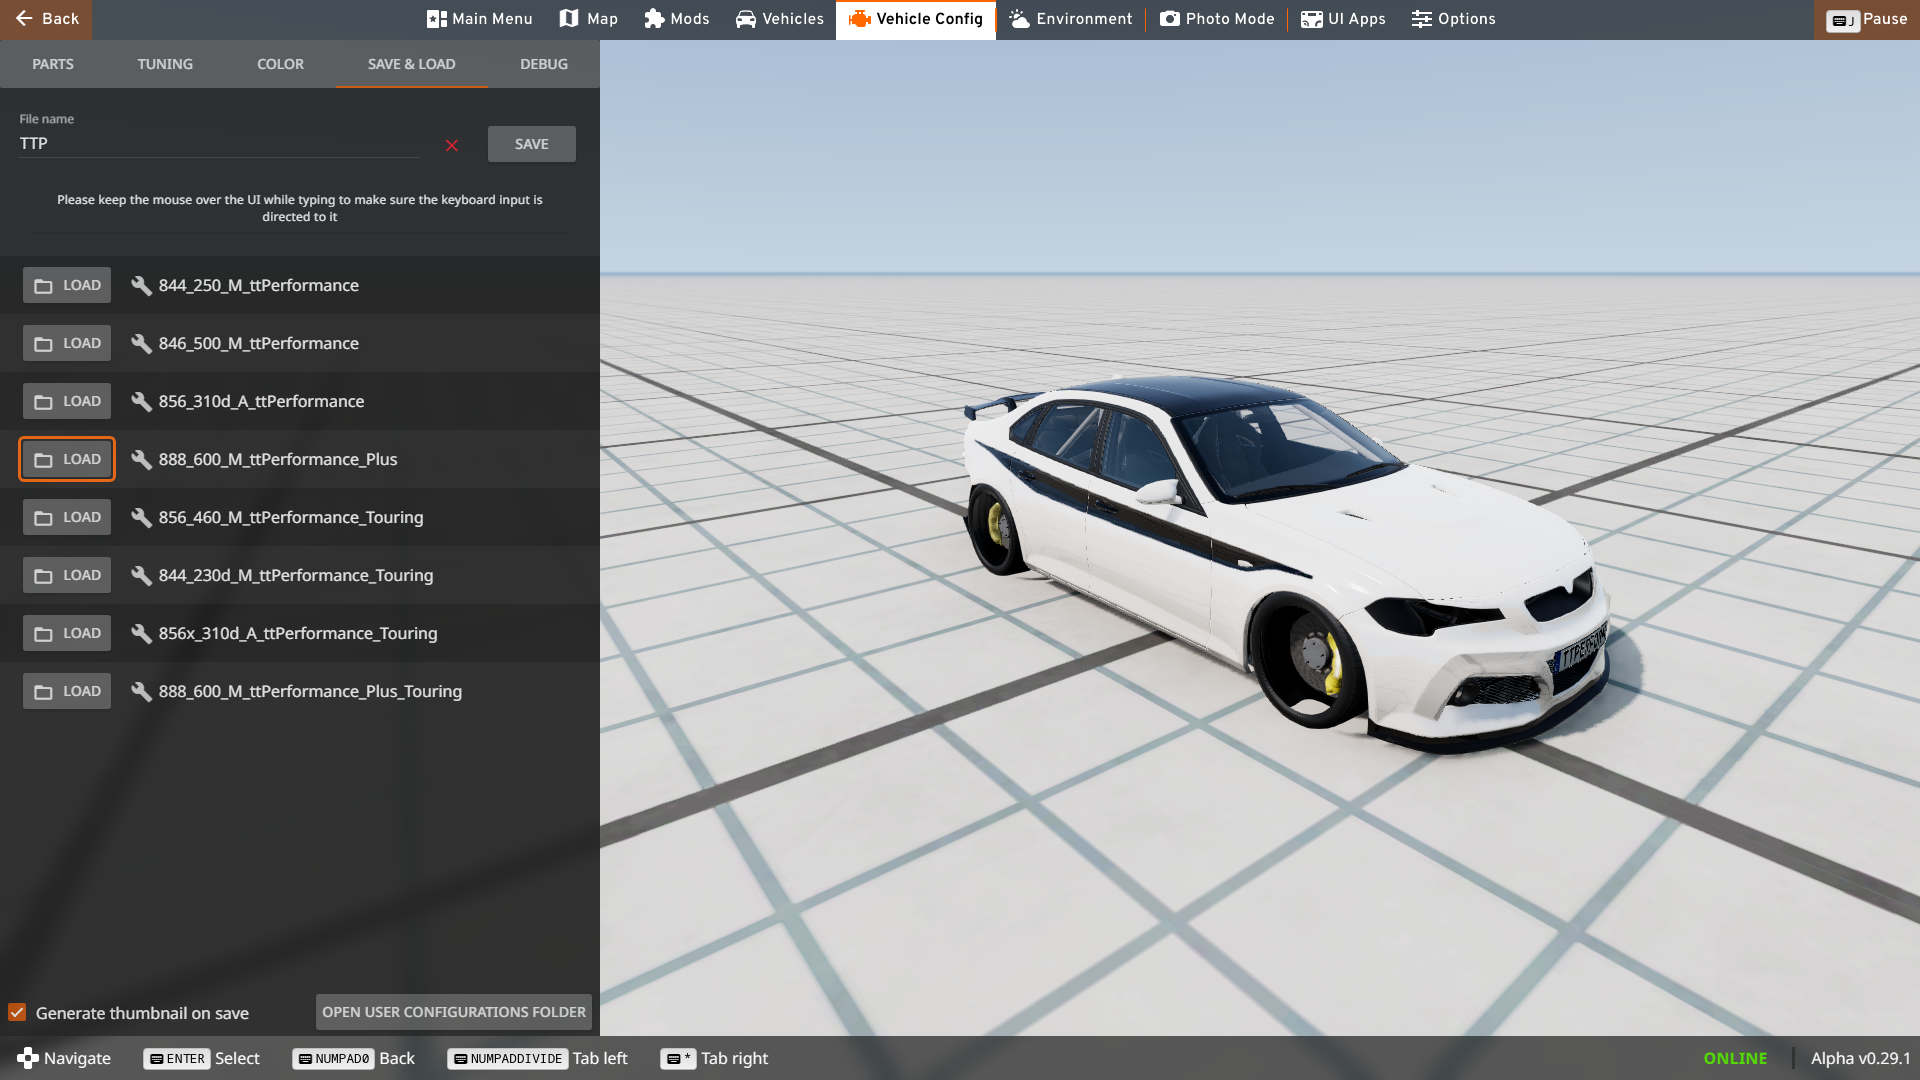Screen dimensions: 1920x1080
Task: Open the Options menu
Action: [x=1453, y=19]
